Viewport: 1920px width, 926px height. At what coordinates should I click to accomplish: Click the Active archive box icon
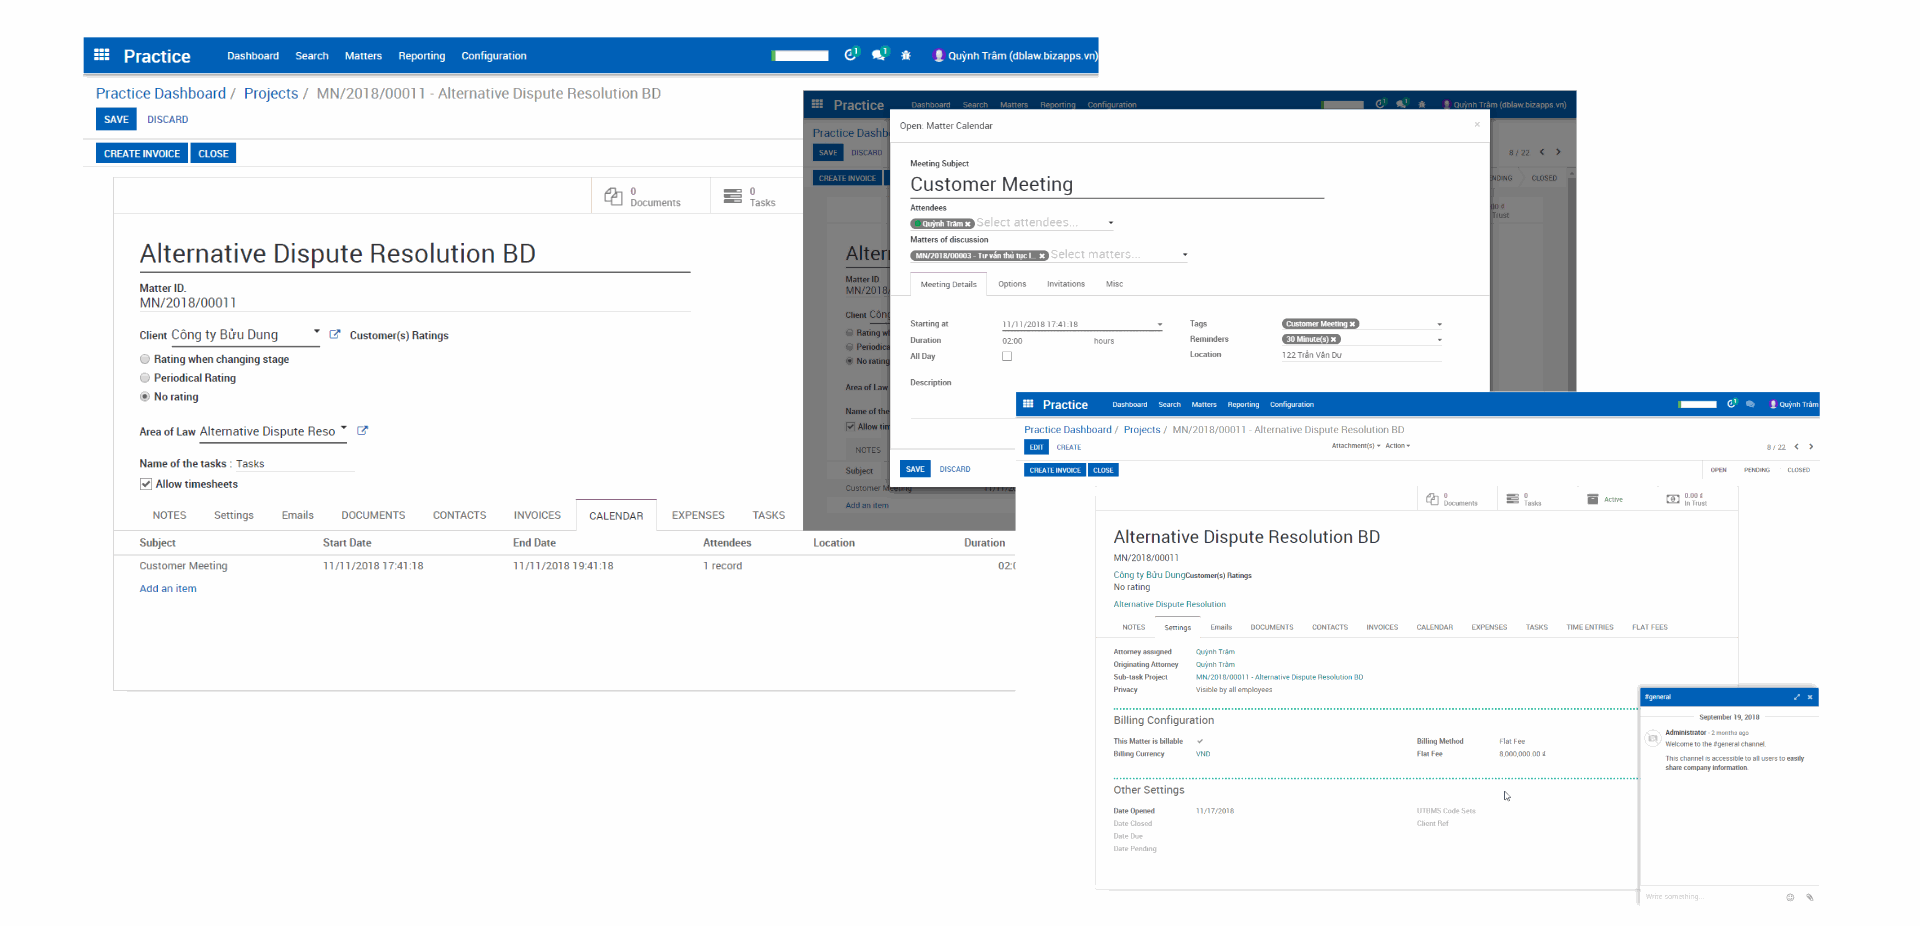pyautogui.click(x=1593, y=499)
